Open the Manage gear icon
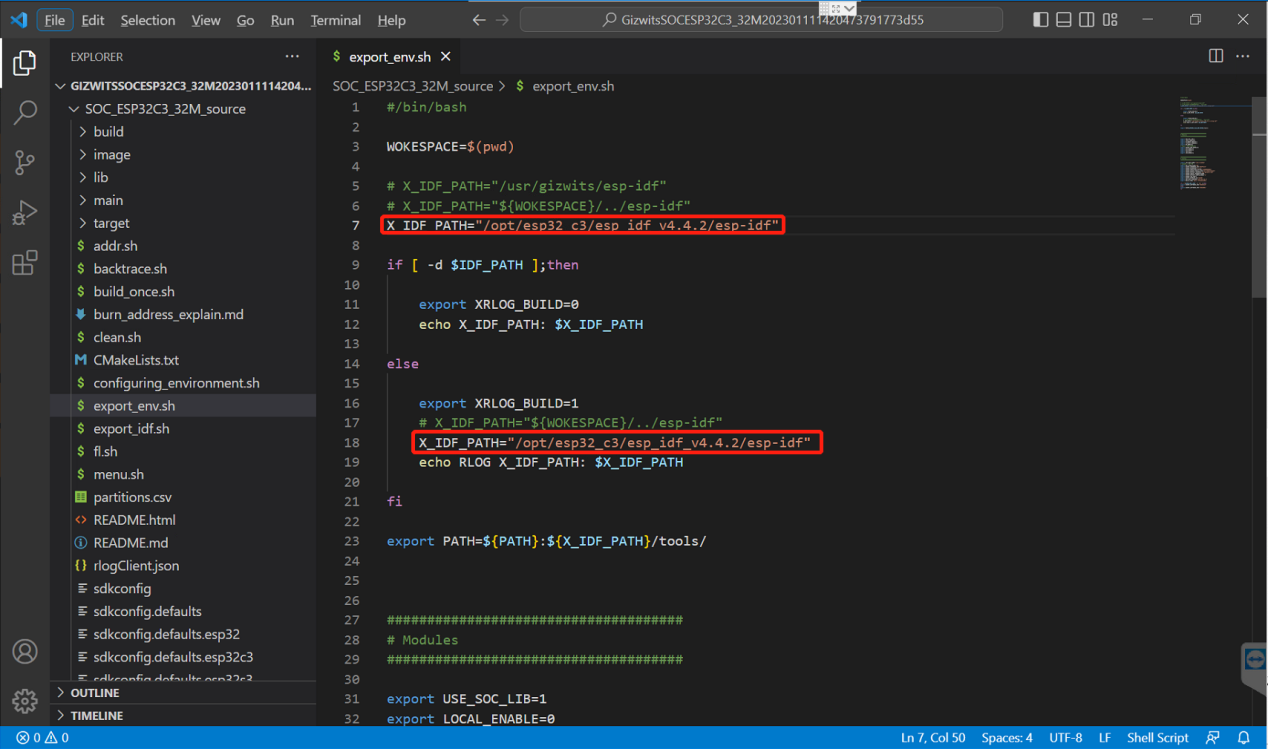The width and height of the screenshot is (1268, 749). [25, 700]
